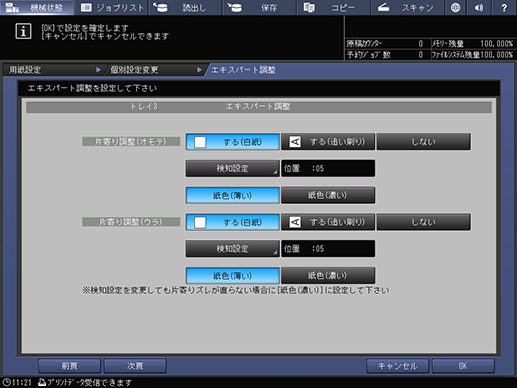The height and width of the screenshot is (388, 517).
Task: Switch to the スキャン scan tab
Action: point(407,7)
